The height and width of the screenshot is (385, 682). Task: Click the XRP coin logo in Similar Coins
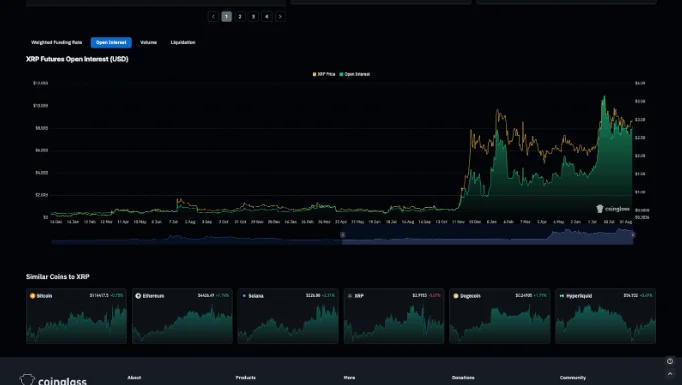(350, 296)
